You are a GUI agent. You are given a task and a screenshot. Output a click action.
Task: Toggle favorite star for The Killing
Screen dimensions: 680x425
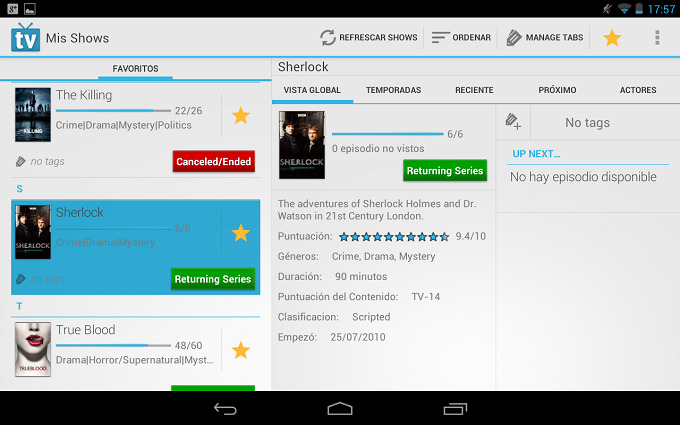tap(240, 116)
